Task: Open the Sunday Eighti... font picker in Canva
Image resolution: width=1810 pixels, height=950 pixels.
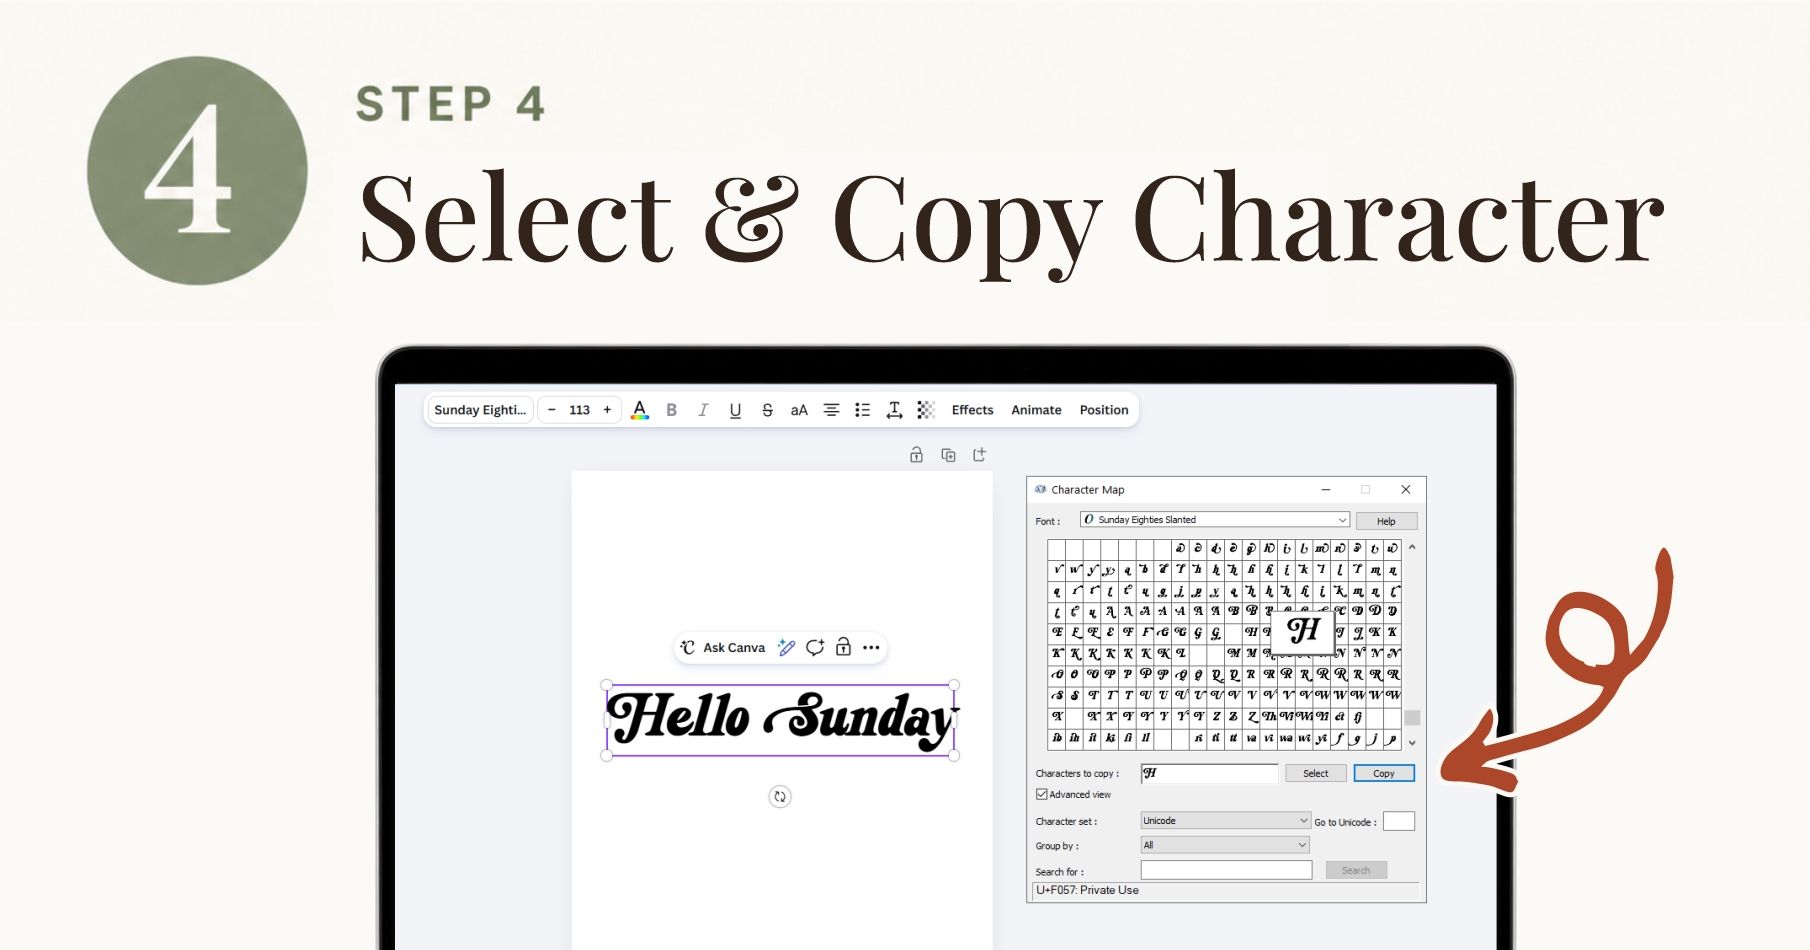Action: pos(480,410)
